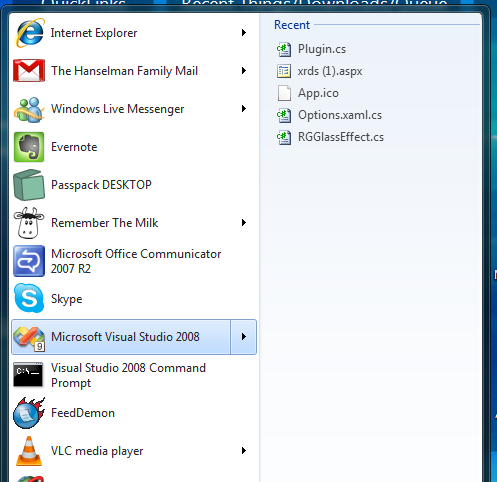Click the C# icon beside RGGlassEffect.cs

(x=284, y=137)
